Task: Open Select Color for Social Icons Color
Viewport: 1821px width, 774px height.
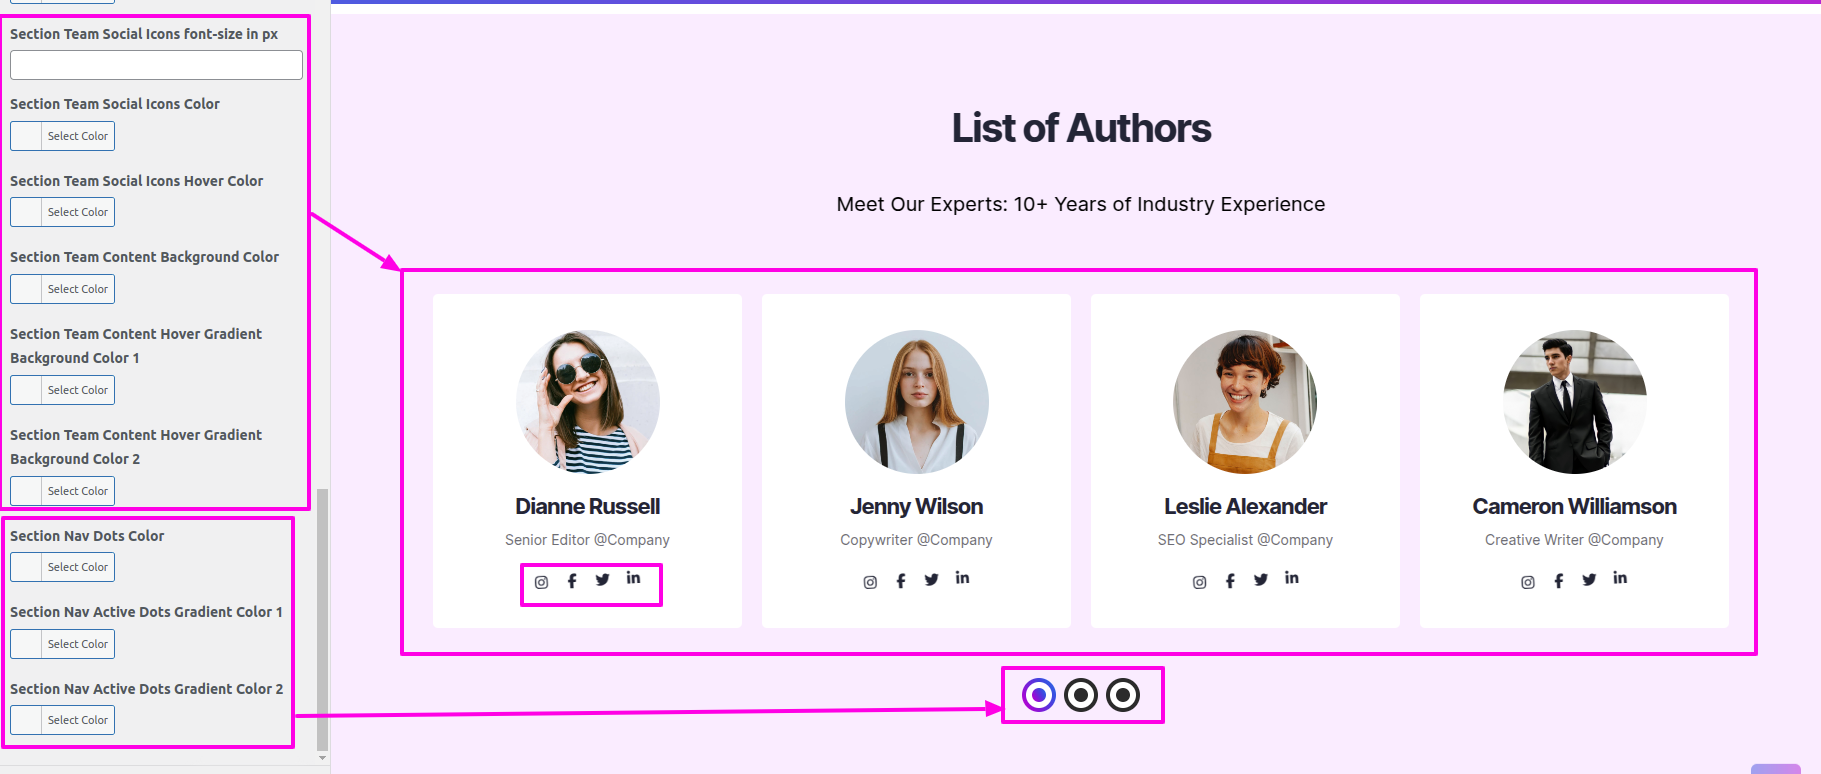Action: 78,136
